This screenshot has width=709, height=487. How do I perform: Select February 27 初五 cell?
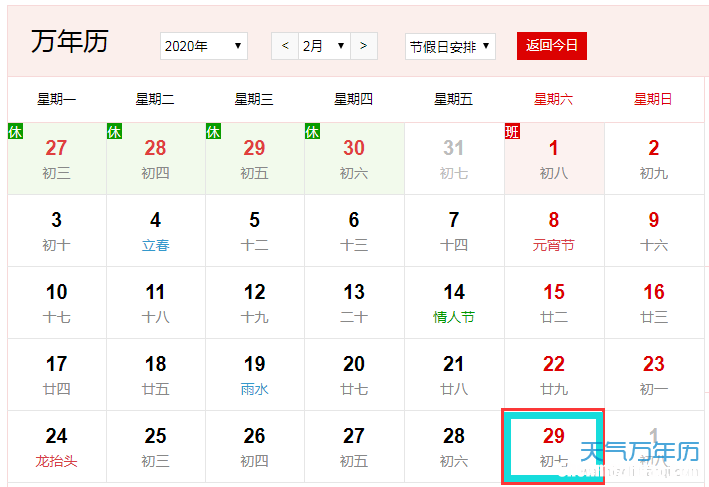click(354, 446)
